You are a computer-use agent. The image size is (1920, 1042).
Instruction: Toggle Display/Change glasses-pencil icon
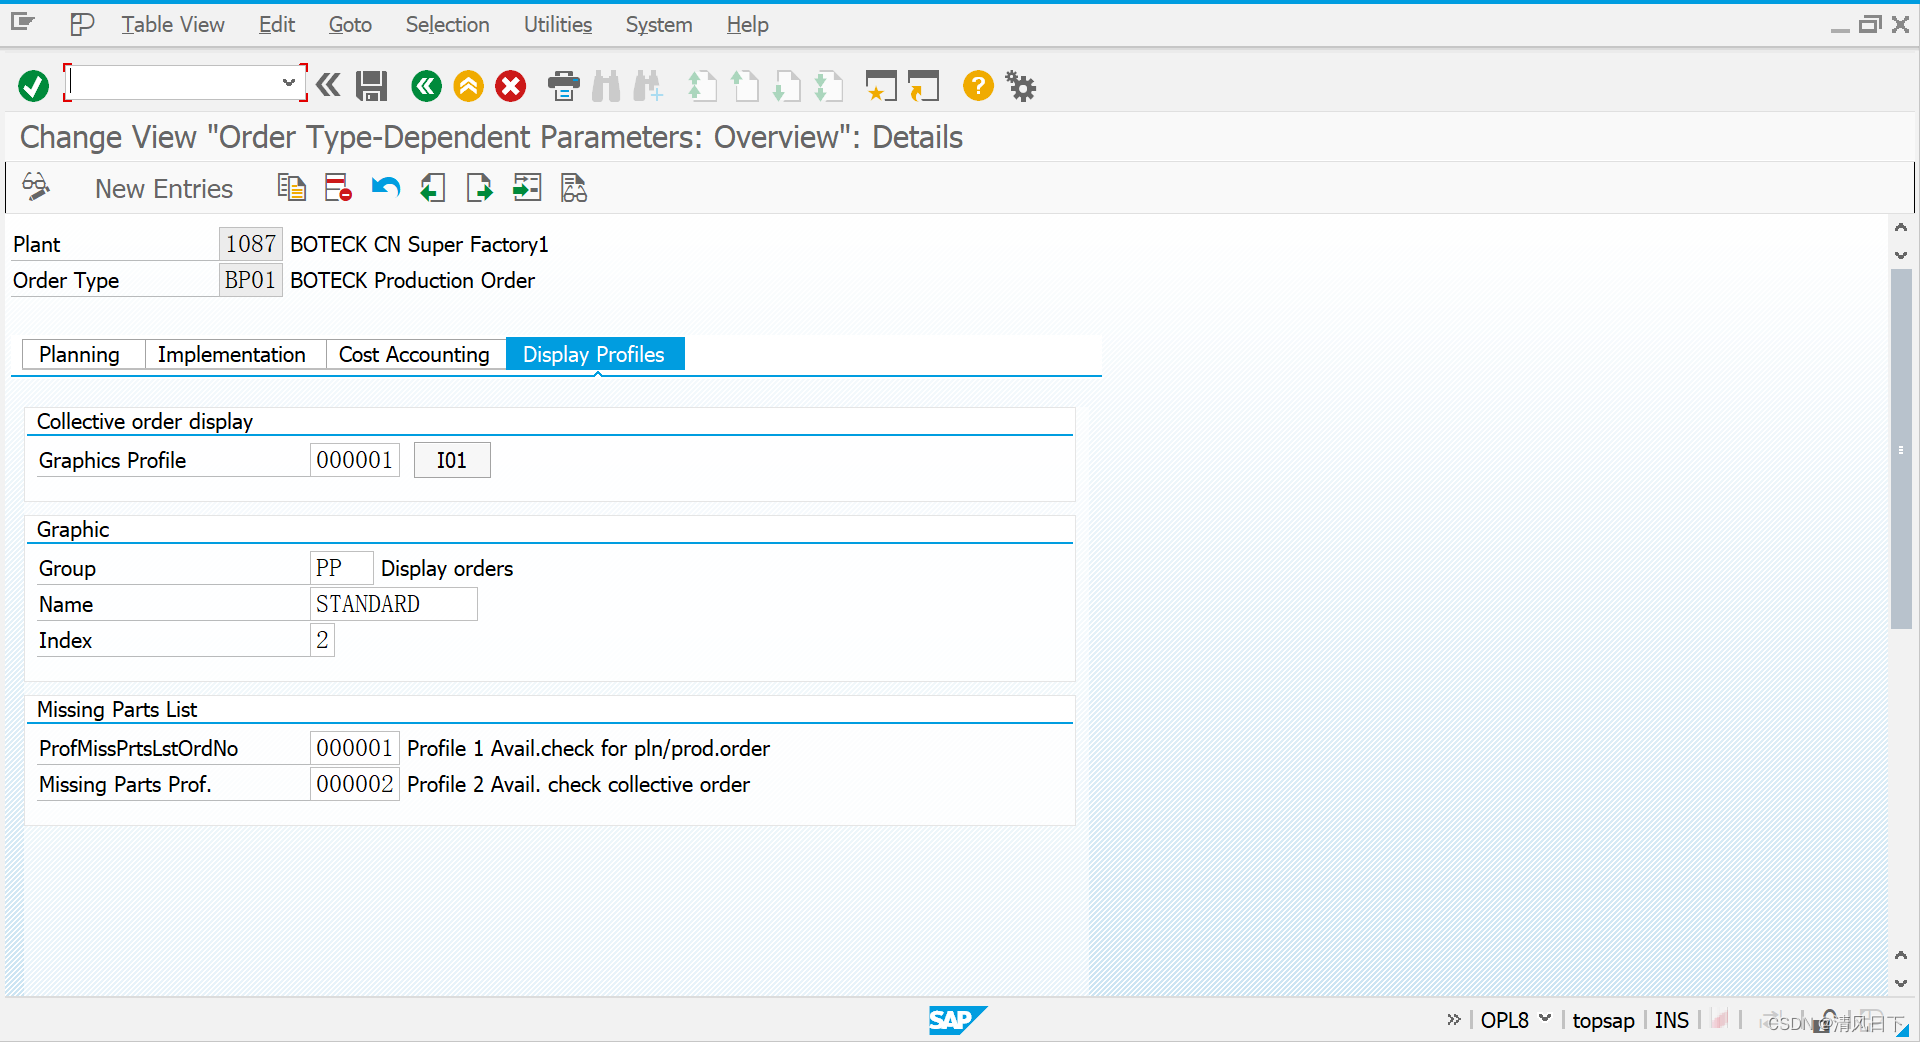pyautogui.click(x=36, y=187)
